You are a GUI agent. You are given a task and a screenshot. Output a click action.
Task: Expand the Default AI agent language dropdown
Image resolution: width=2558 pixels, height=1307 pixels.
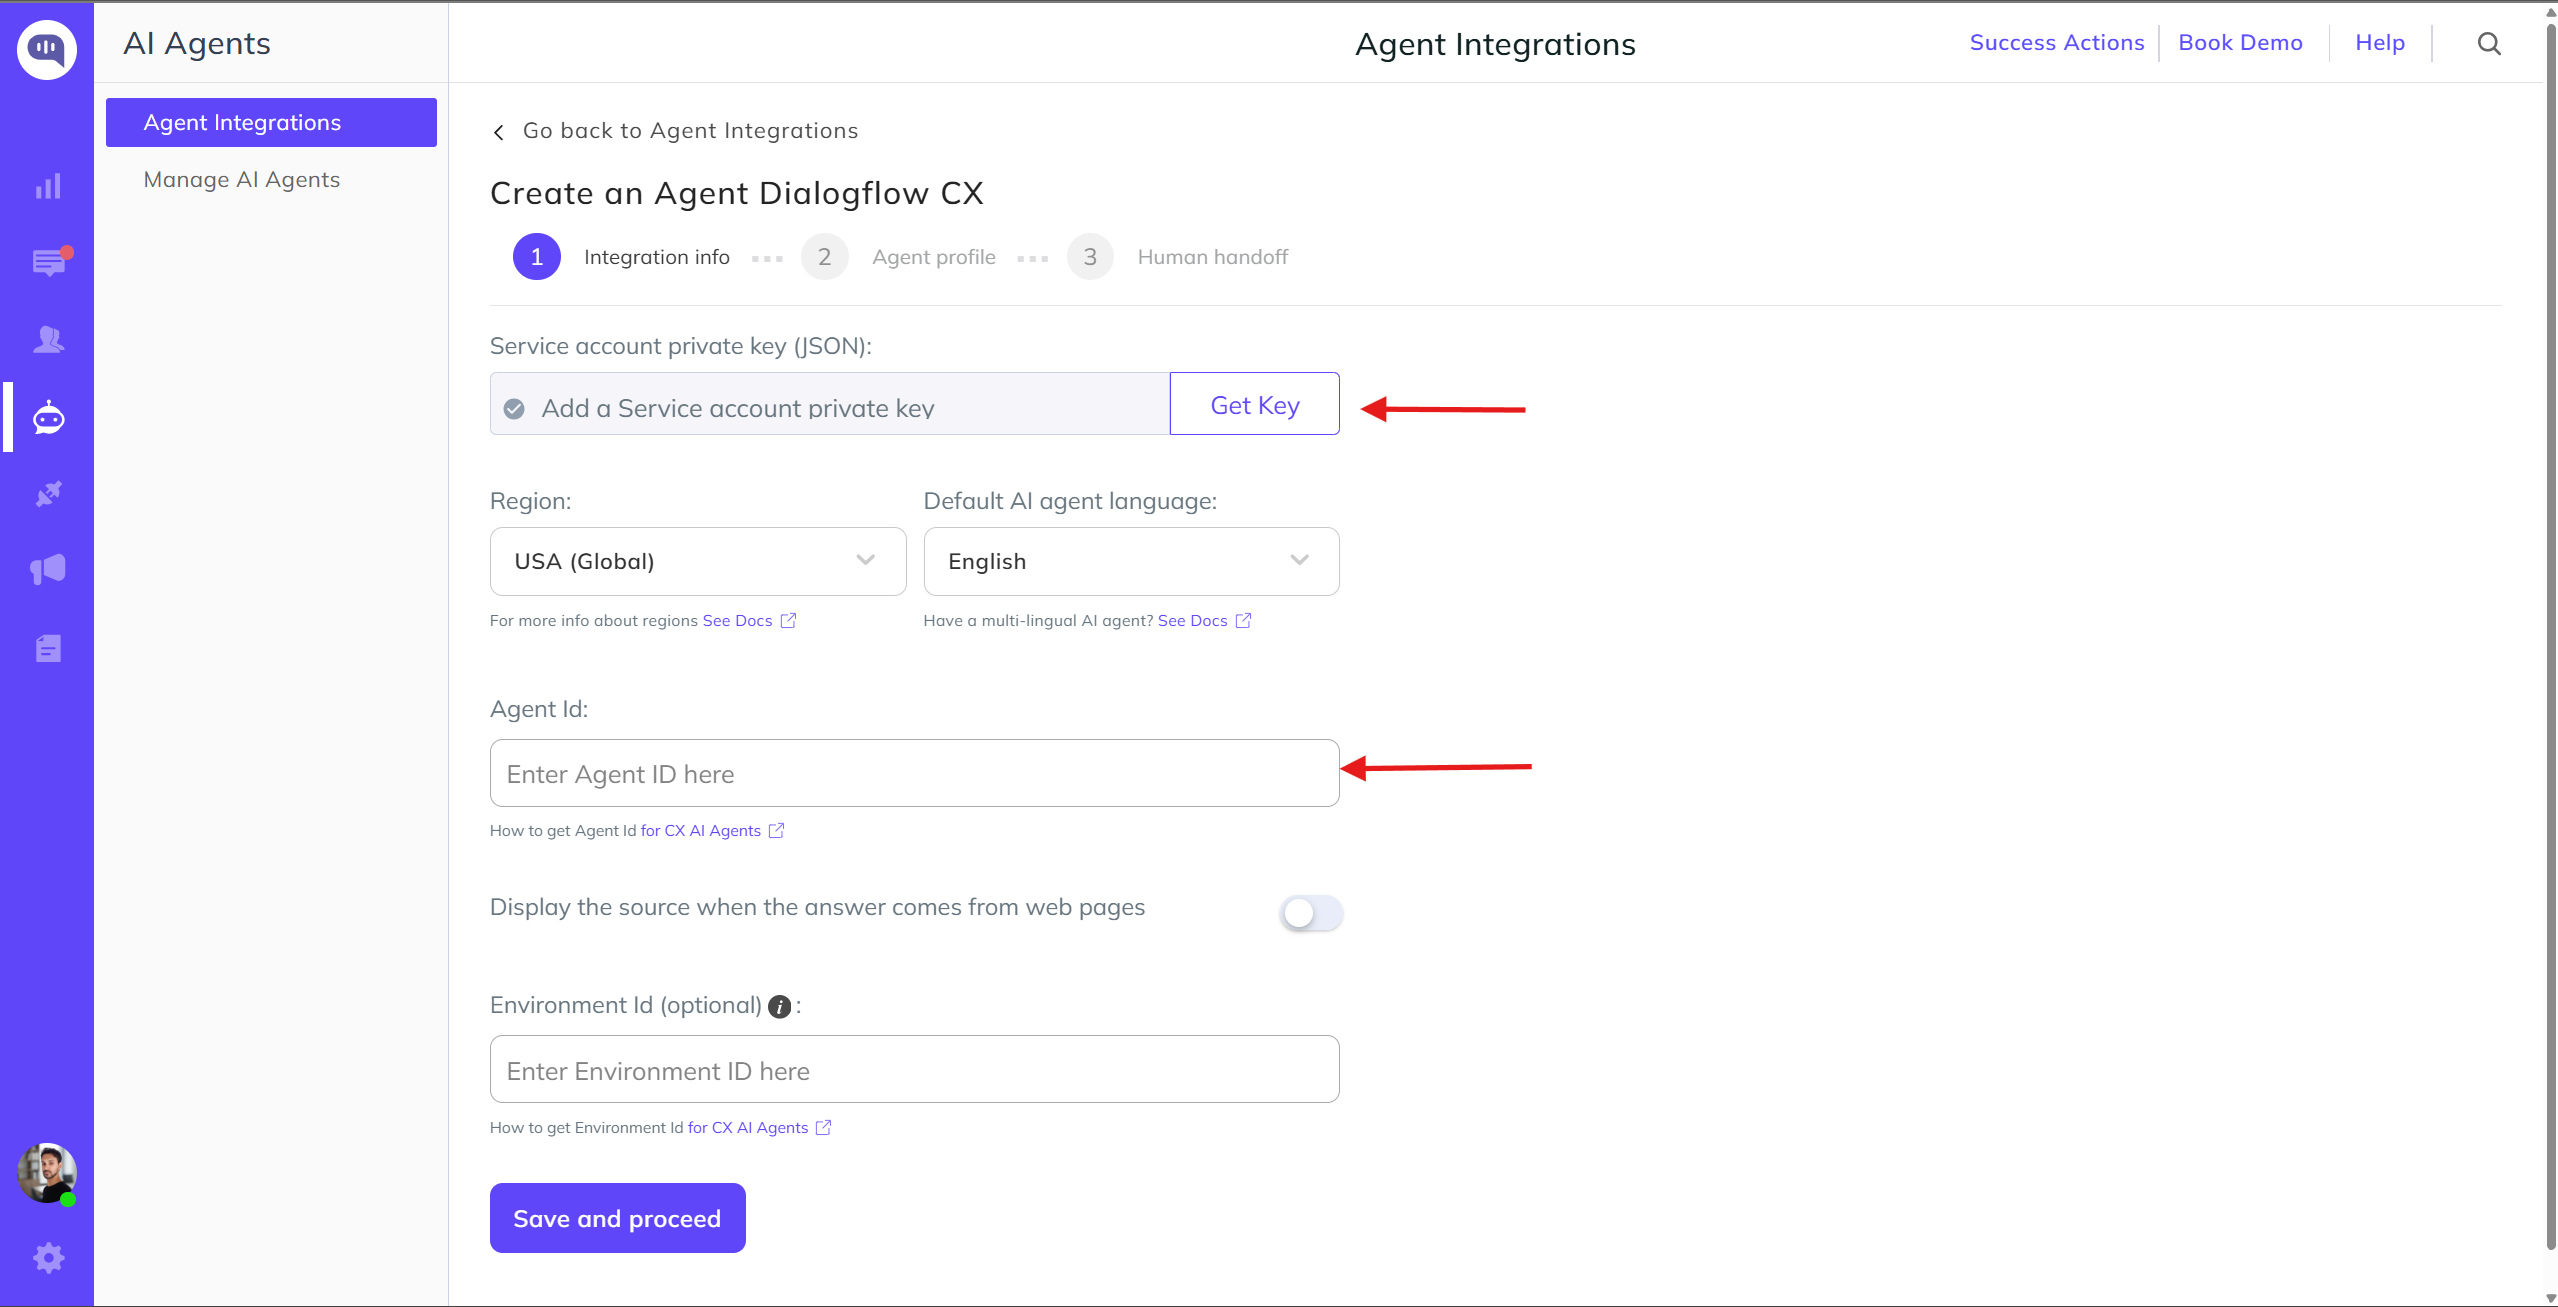pyautogui.click(x=1131, y=561)
